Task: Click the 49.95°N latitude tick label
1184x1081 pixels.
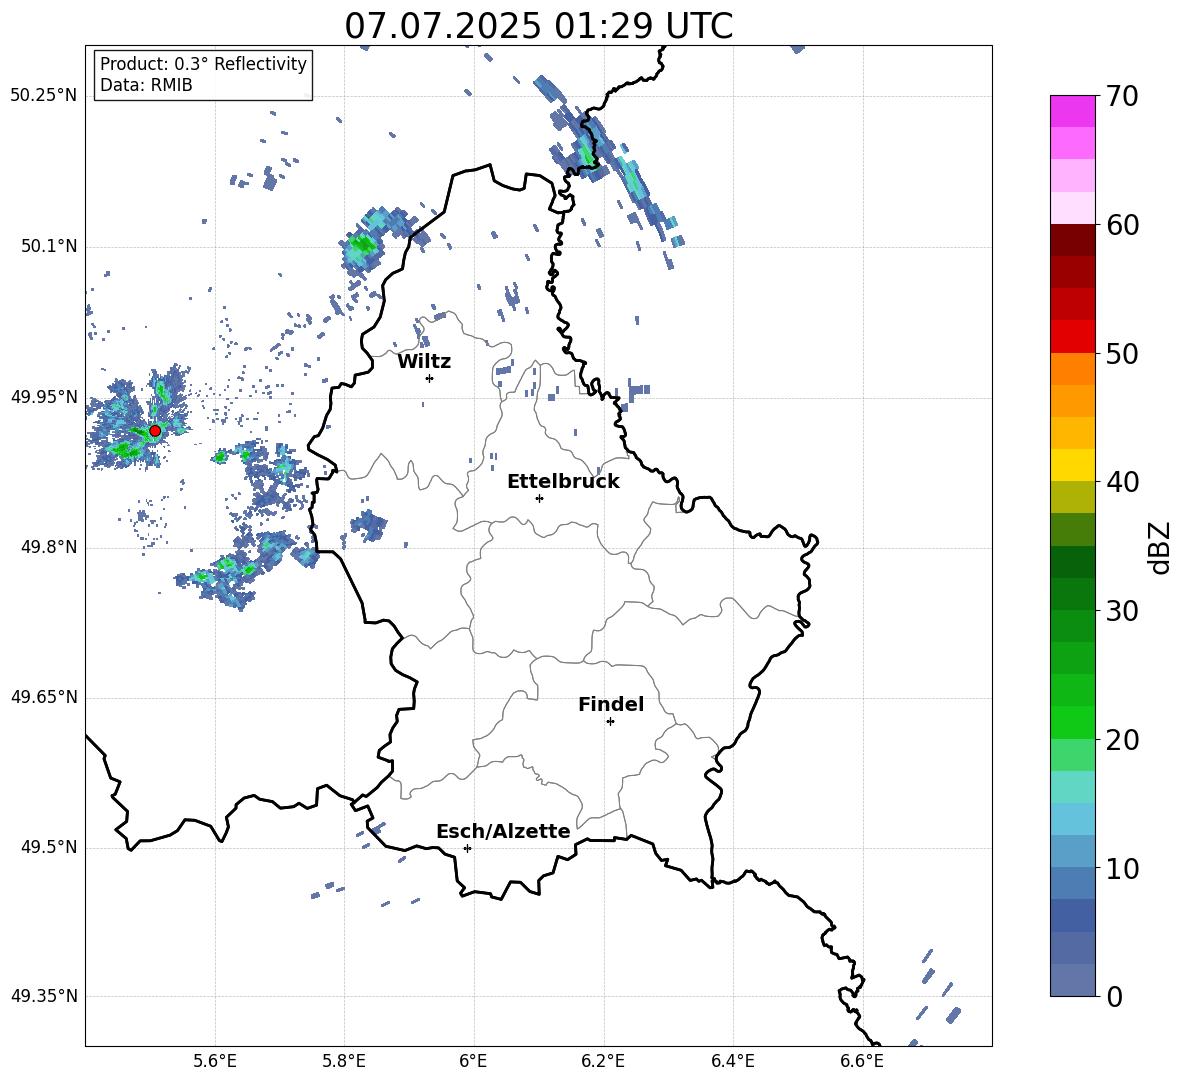Action: 44,397
